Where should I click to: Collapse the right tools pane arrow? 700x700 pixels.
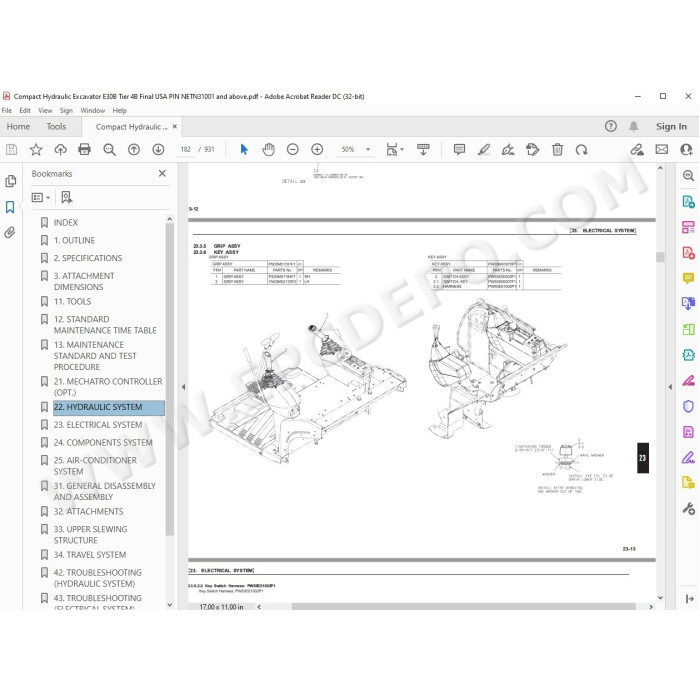point(670,387)
